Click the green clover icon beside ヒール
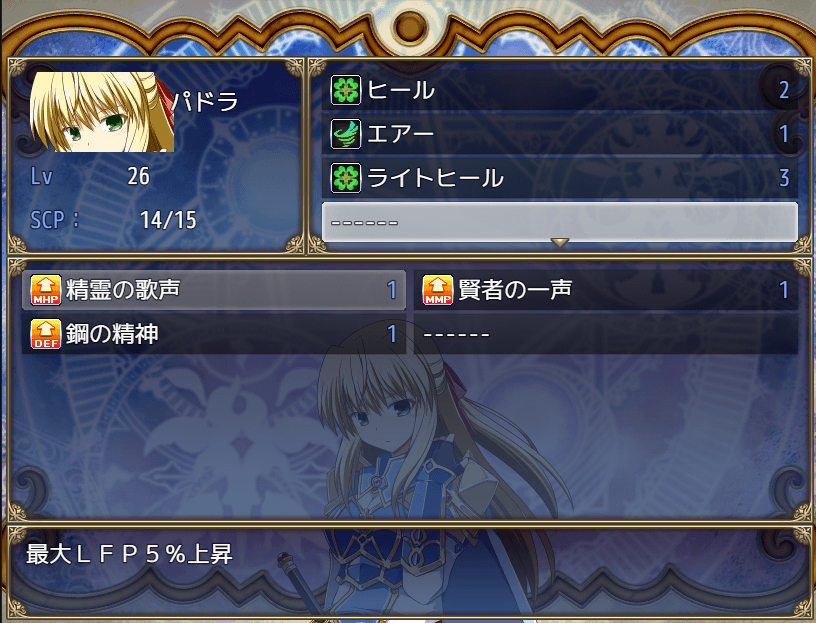Viewport: 816px width, 623px height. [x=346, y=90]
